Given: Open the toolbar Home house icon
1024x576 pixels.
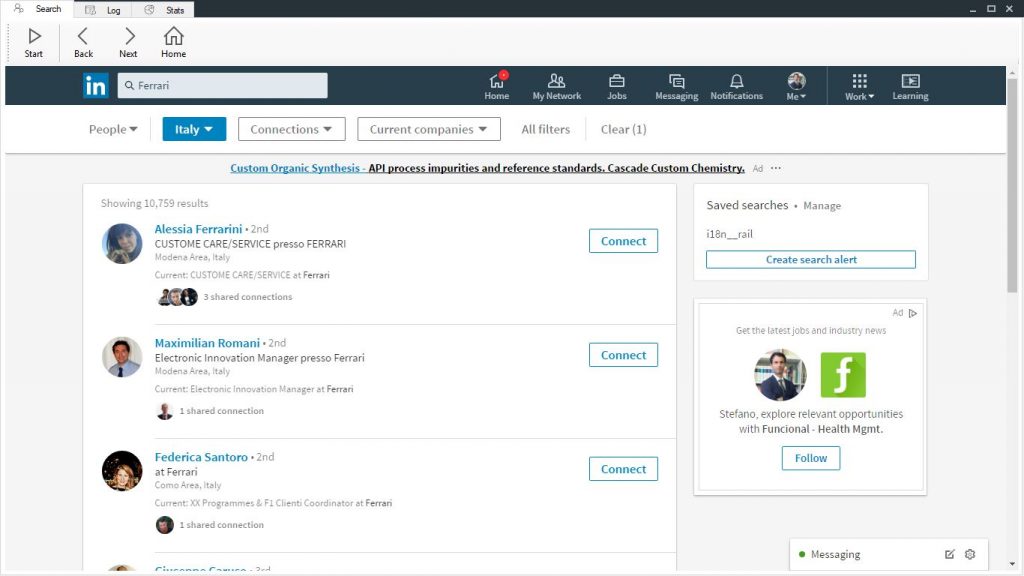Looking at the screenshot, I should point(174,37).
